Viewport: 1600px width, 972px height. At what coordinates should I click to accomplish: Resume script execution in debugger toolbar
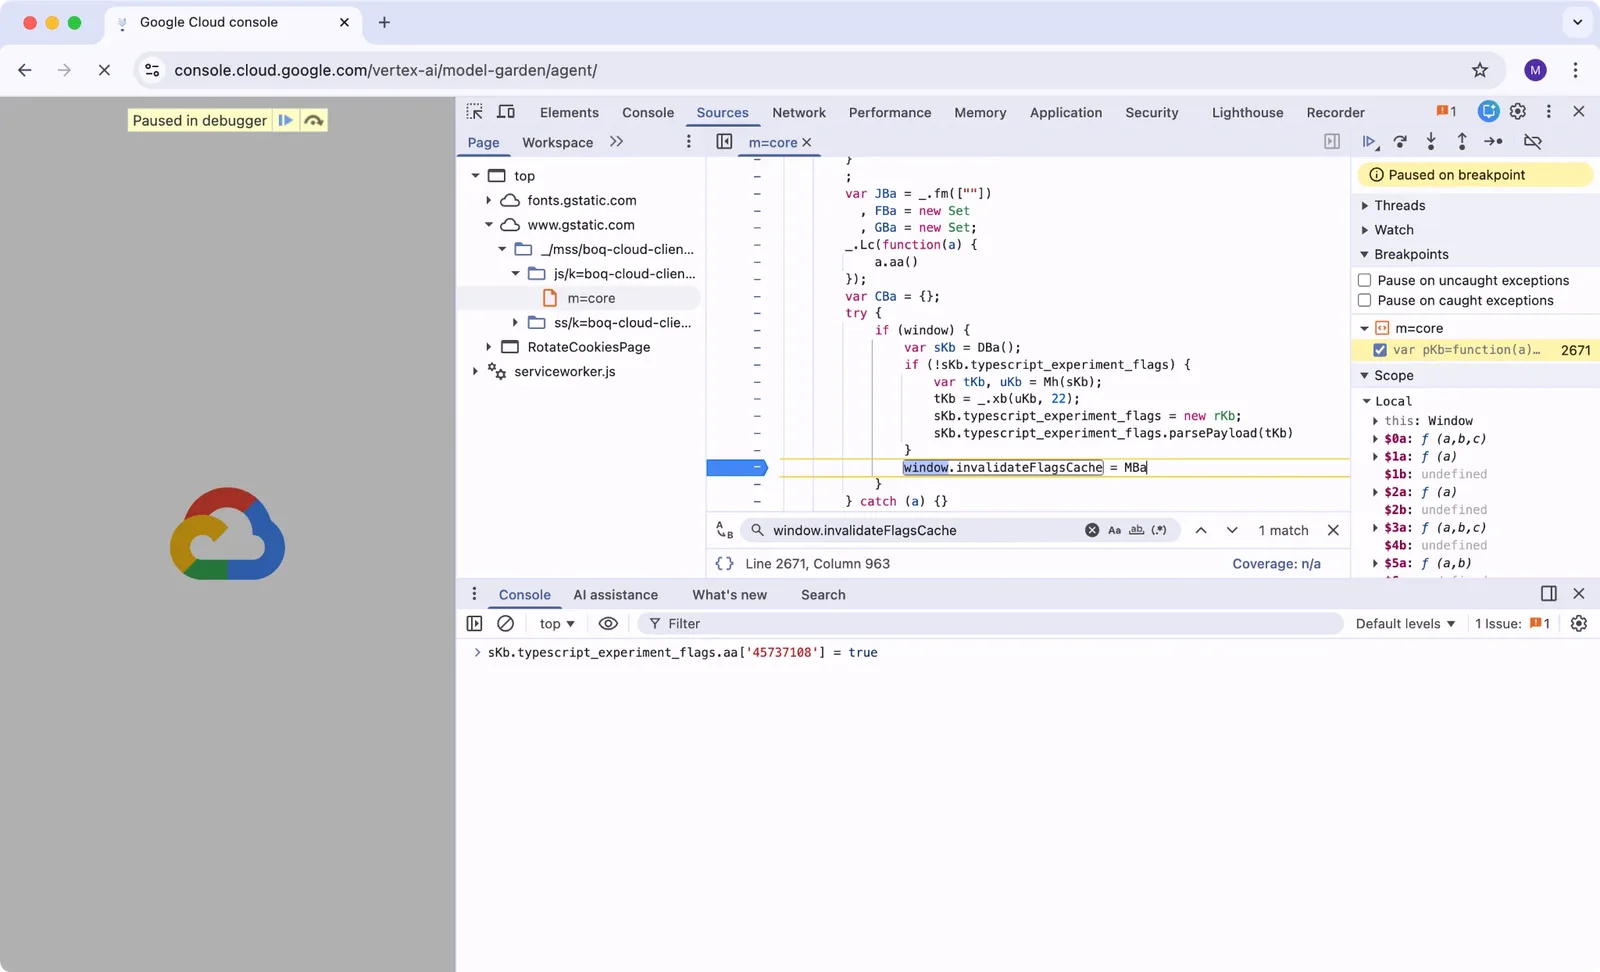click(x=1369, y=142)
